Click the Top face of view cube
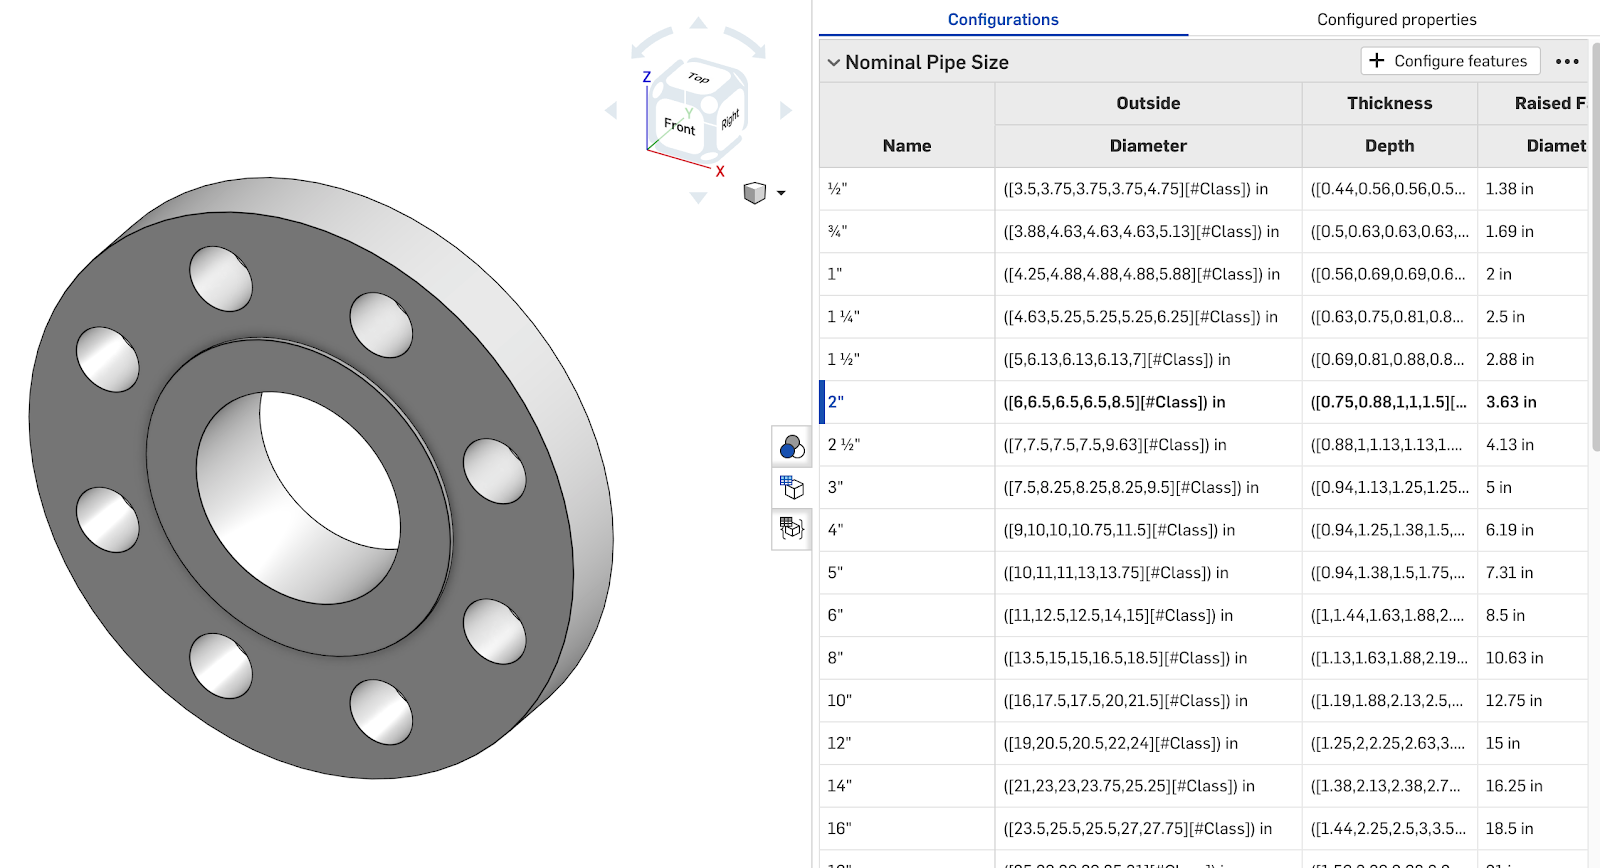Screen dimensions: 1600x868 coord(699,78)
